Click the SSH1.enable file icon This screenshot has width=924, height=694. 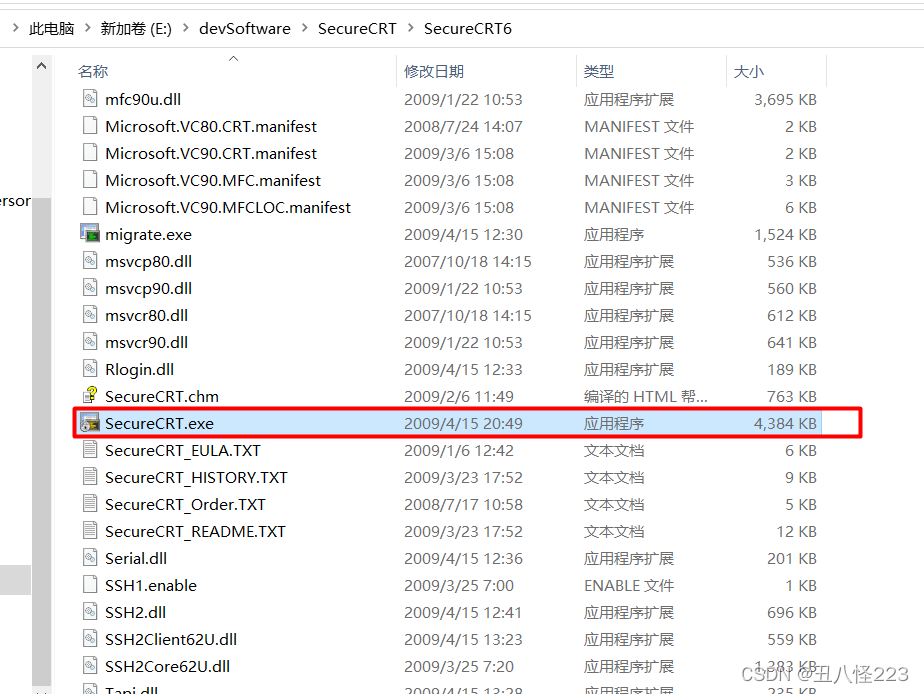pos(90,584)
